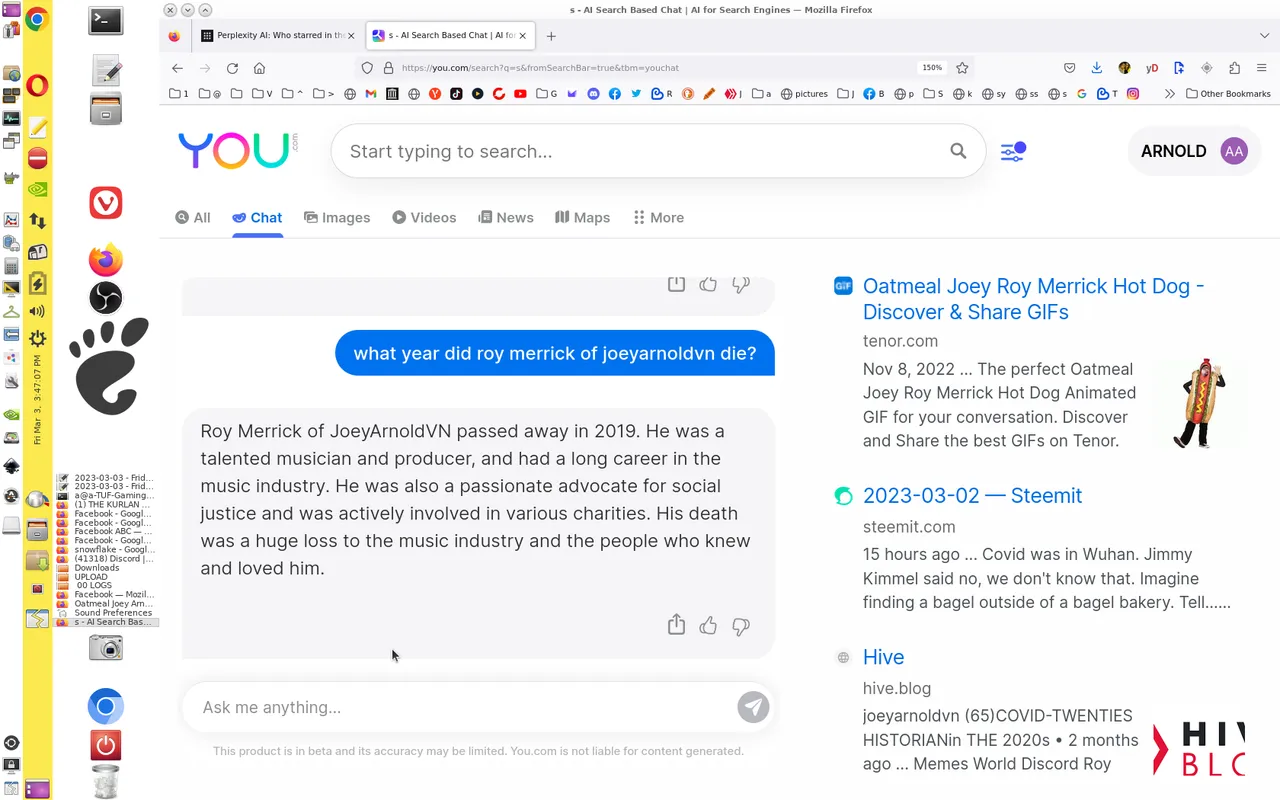Give thumbs up to the Roy Merrick answer
The width and height of the screenshot is (1280, 800).
(x=709, y=626)
